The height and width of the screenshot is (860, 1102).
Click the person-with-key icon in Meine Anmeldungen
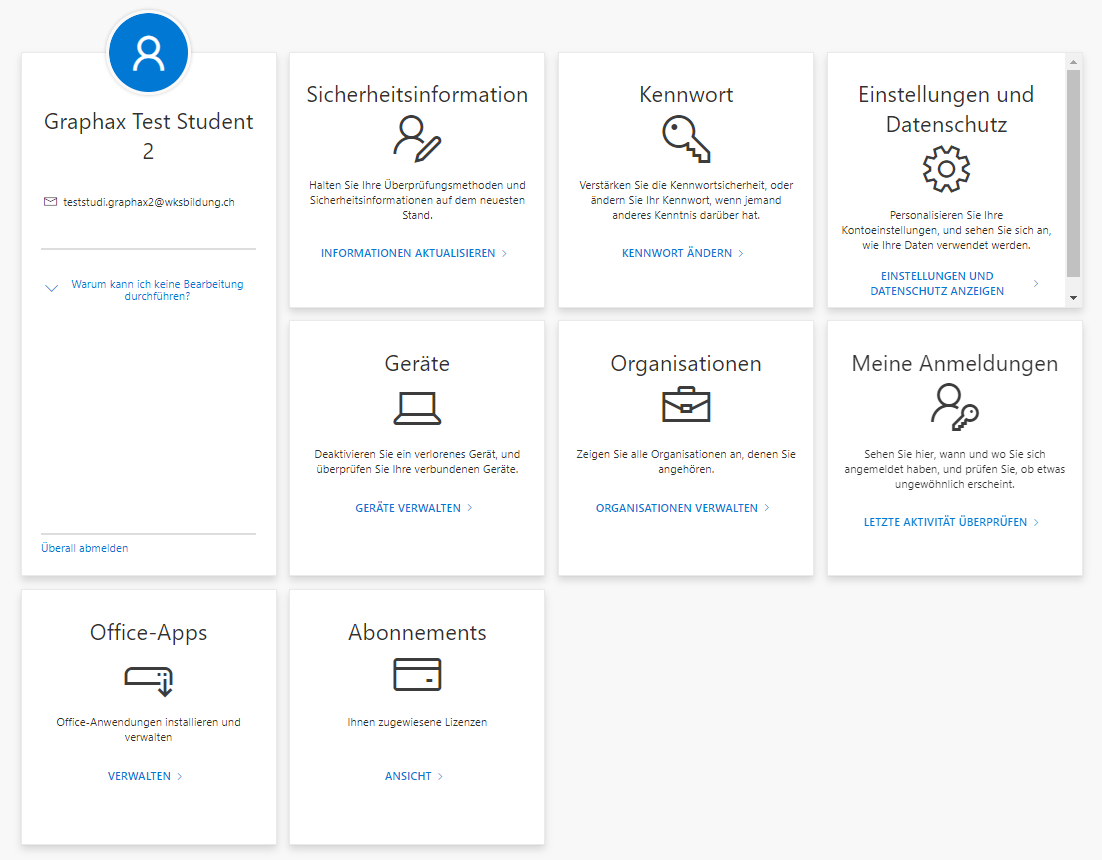click(954, 407)
